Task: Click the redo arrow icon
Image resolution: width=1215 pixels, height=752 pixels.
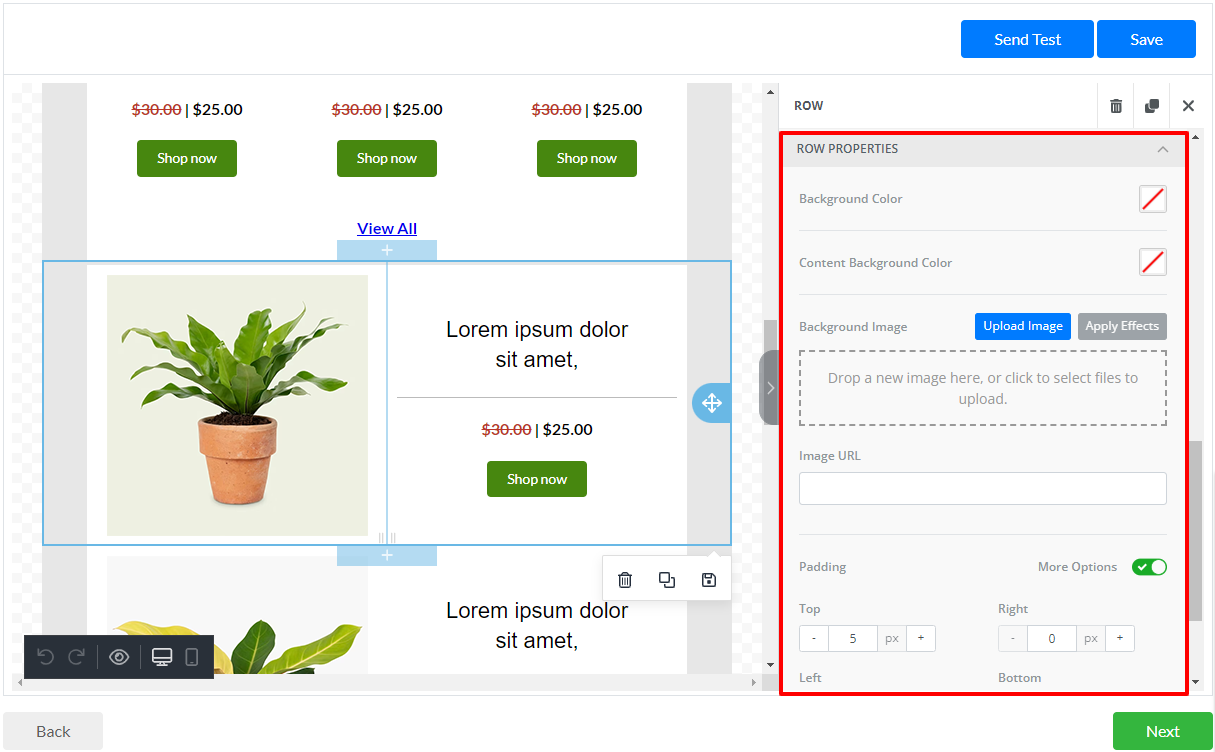Action: pyautogui.click(x=76, y=657)
